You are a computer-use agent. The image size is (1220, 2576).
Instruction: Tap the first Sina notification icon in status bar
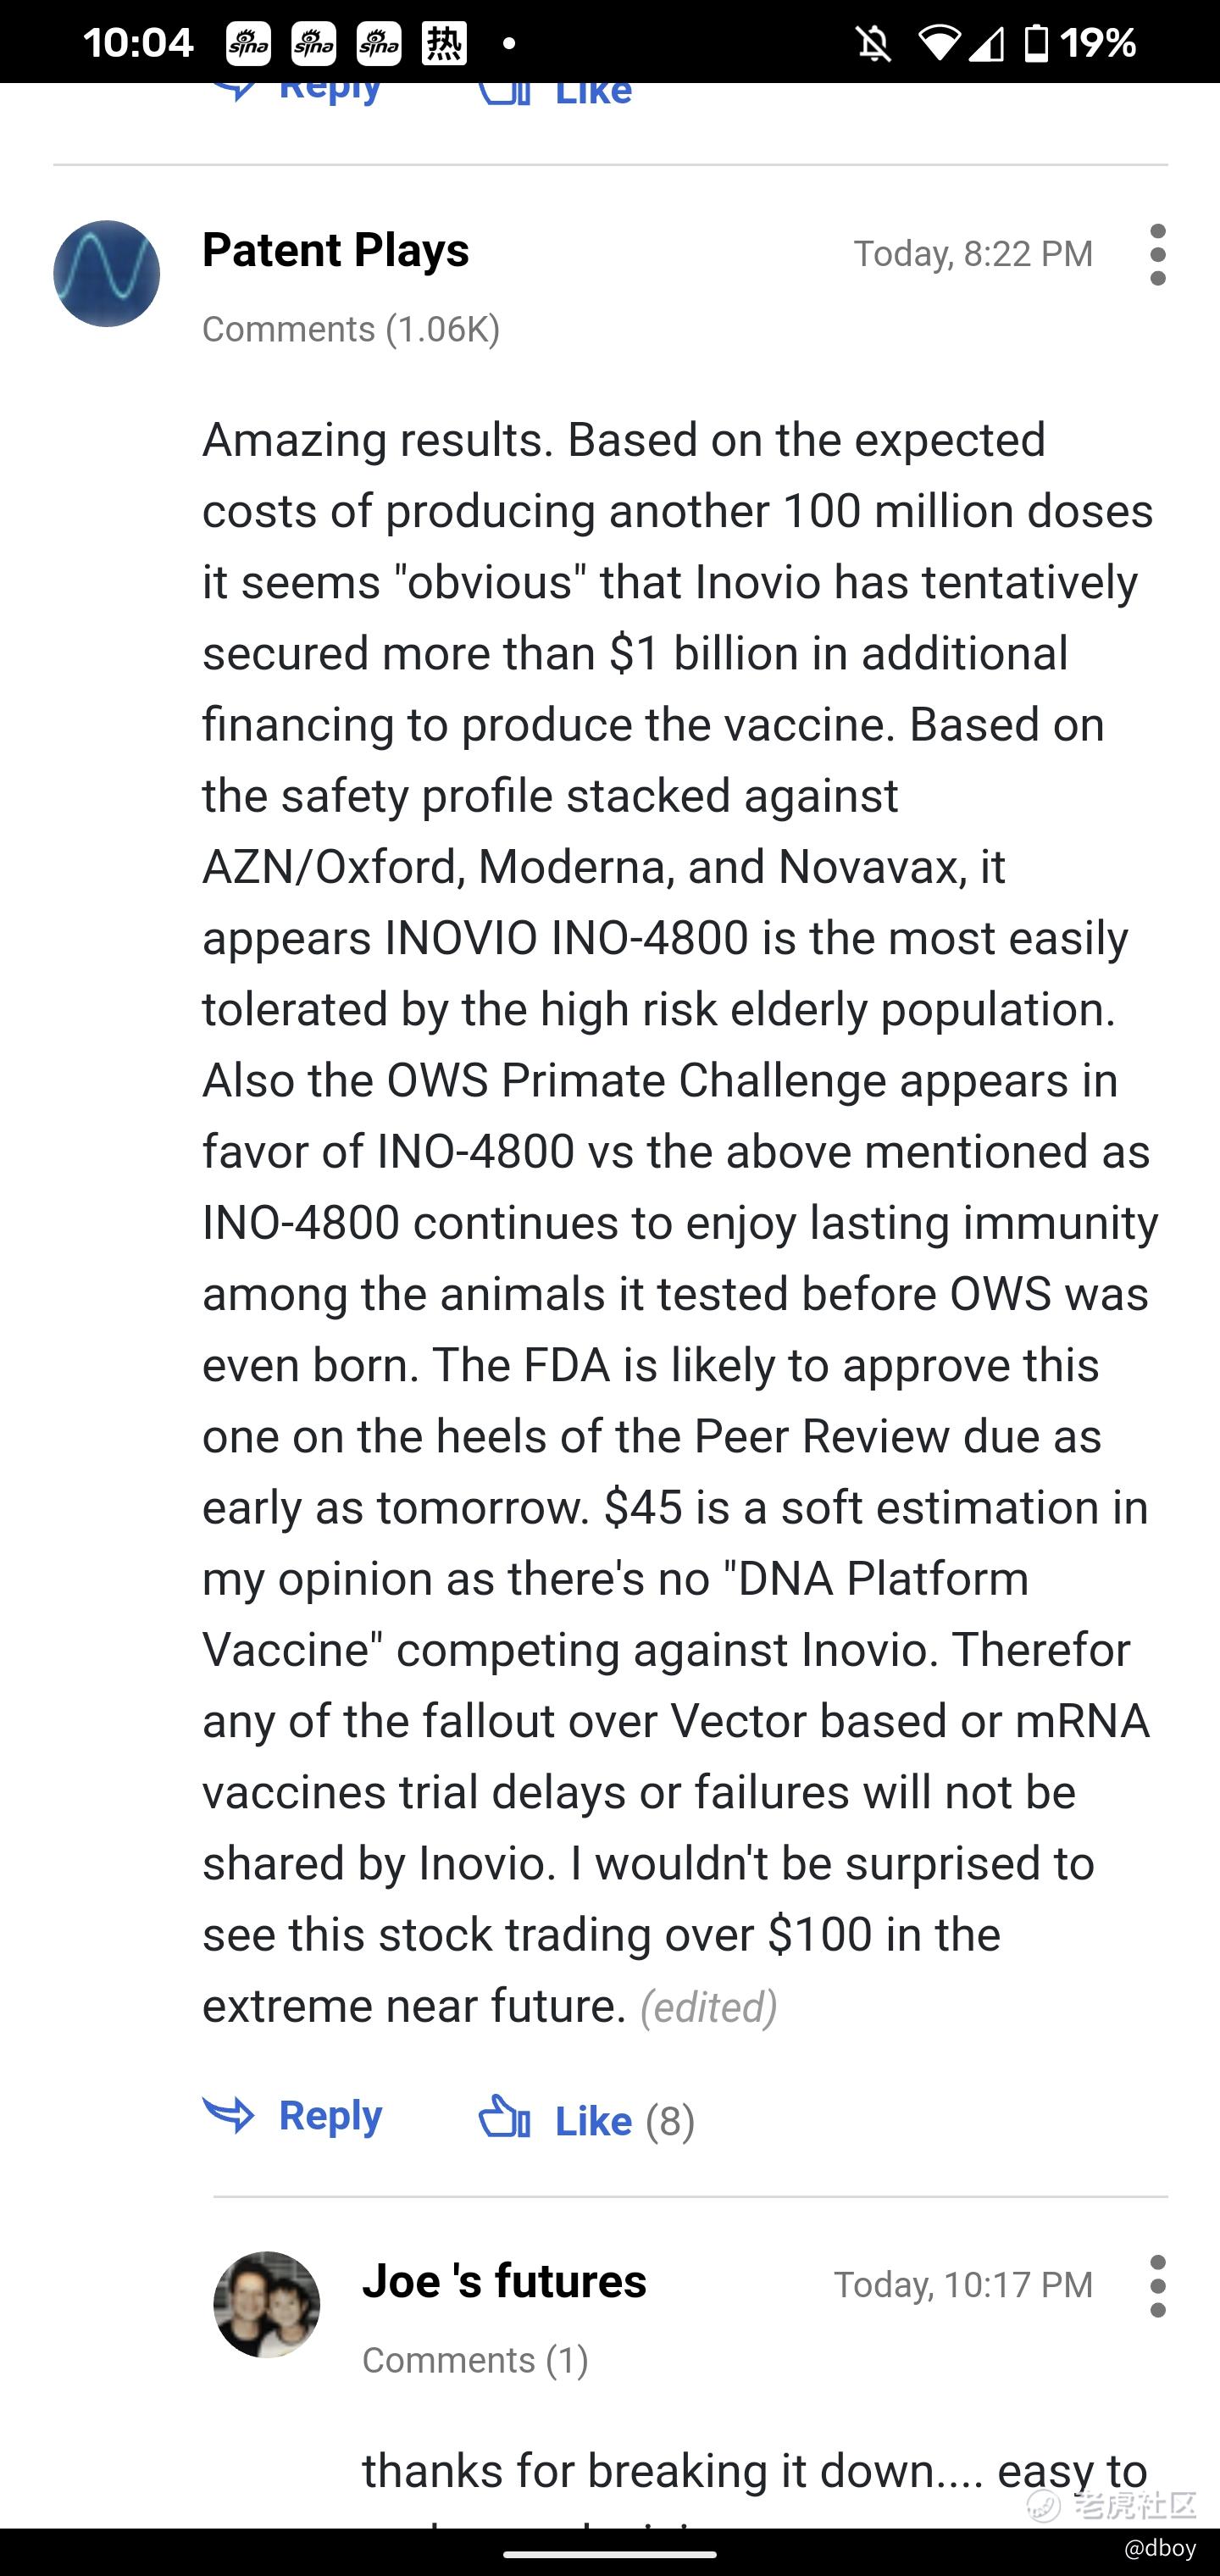(248, 43)
